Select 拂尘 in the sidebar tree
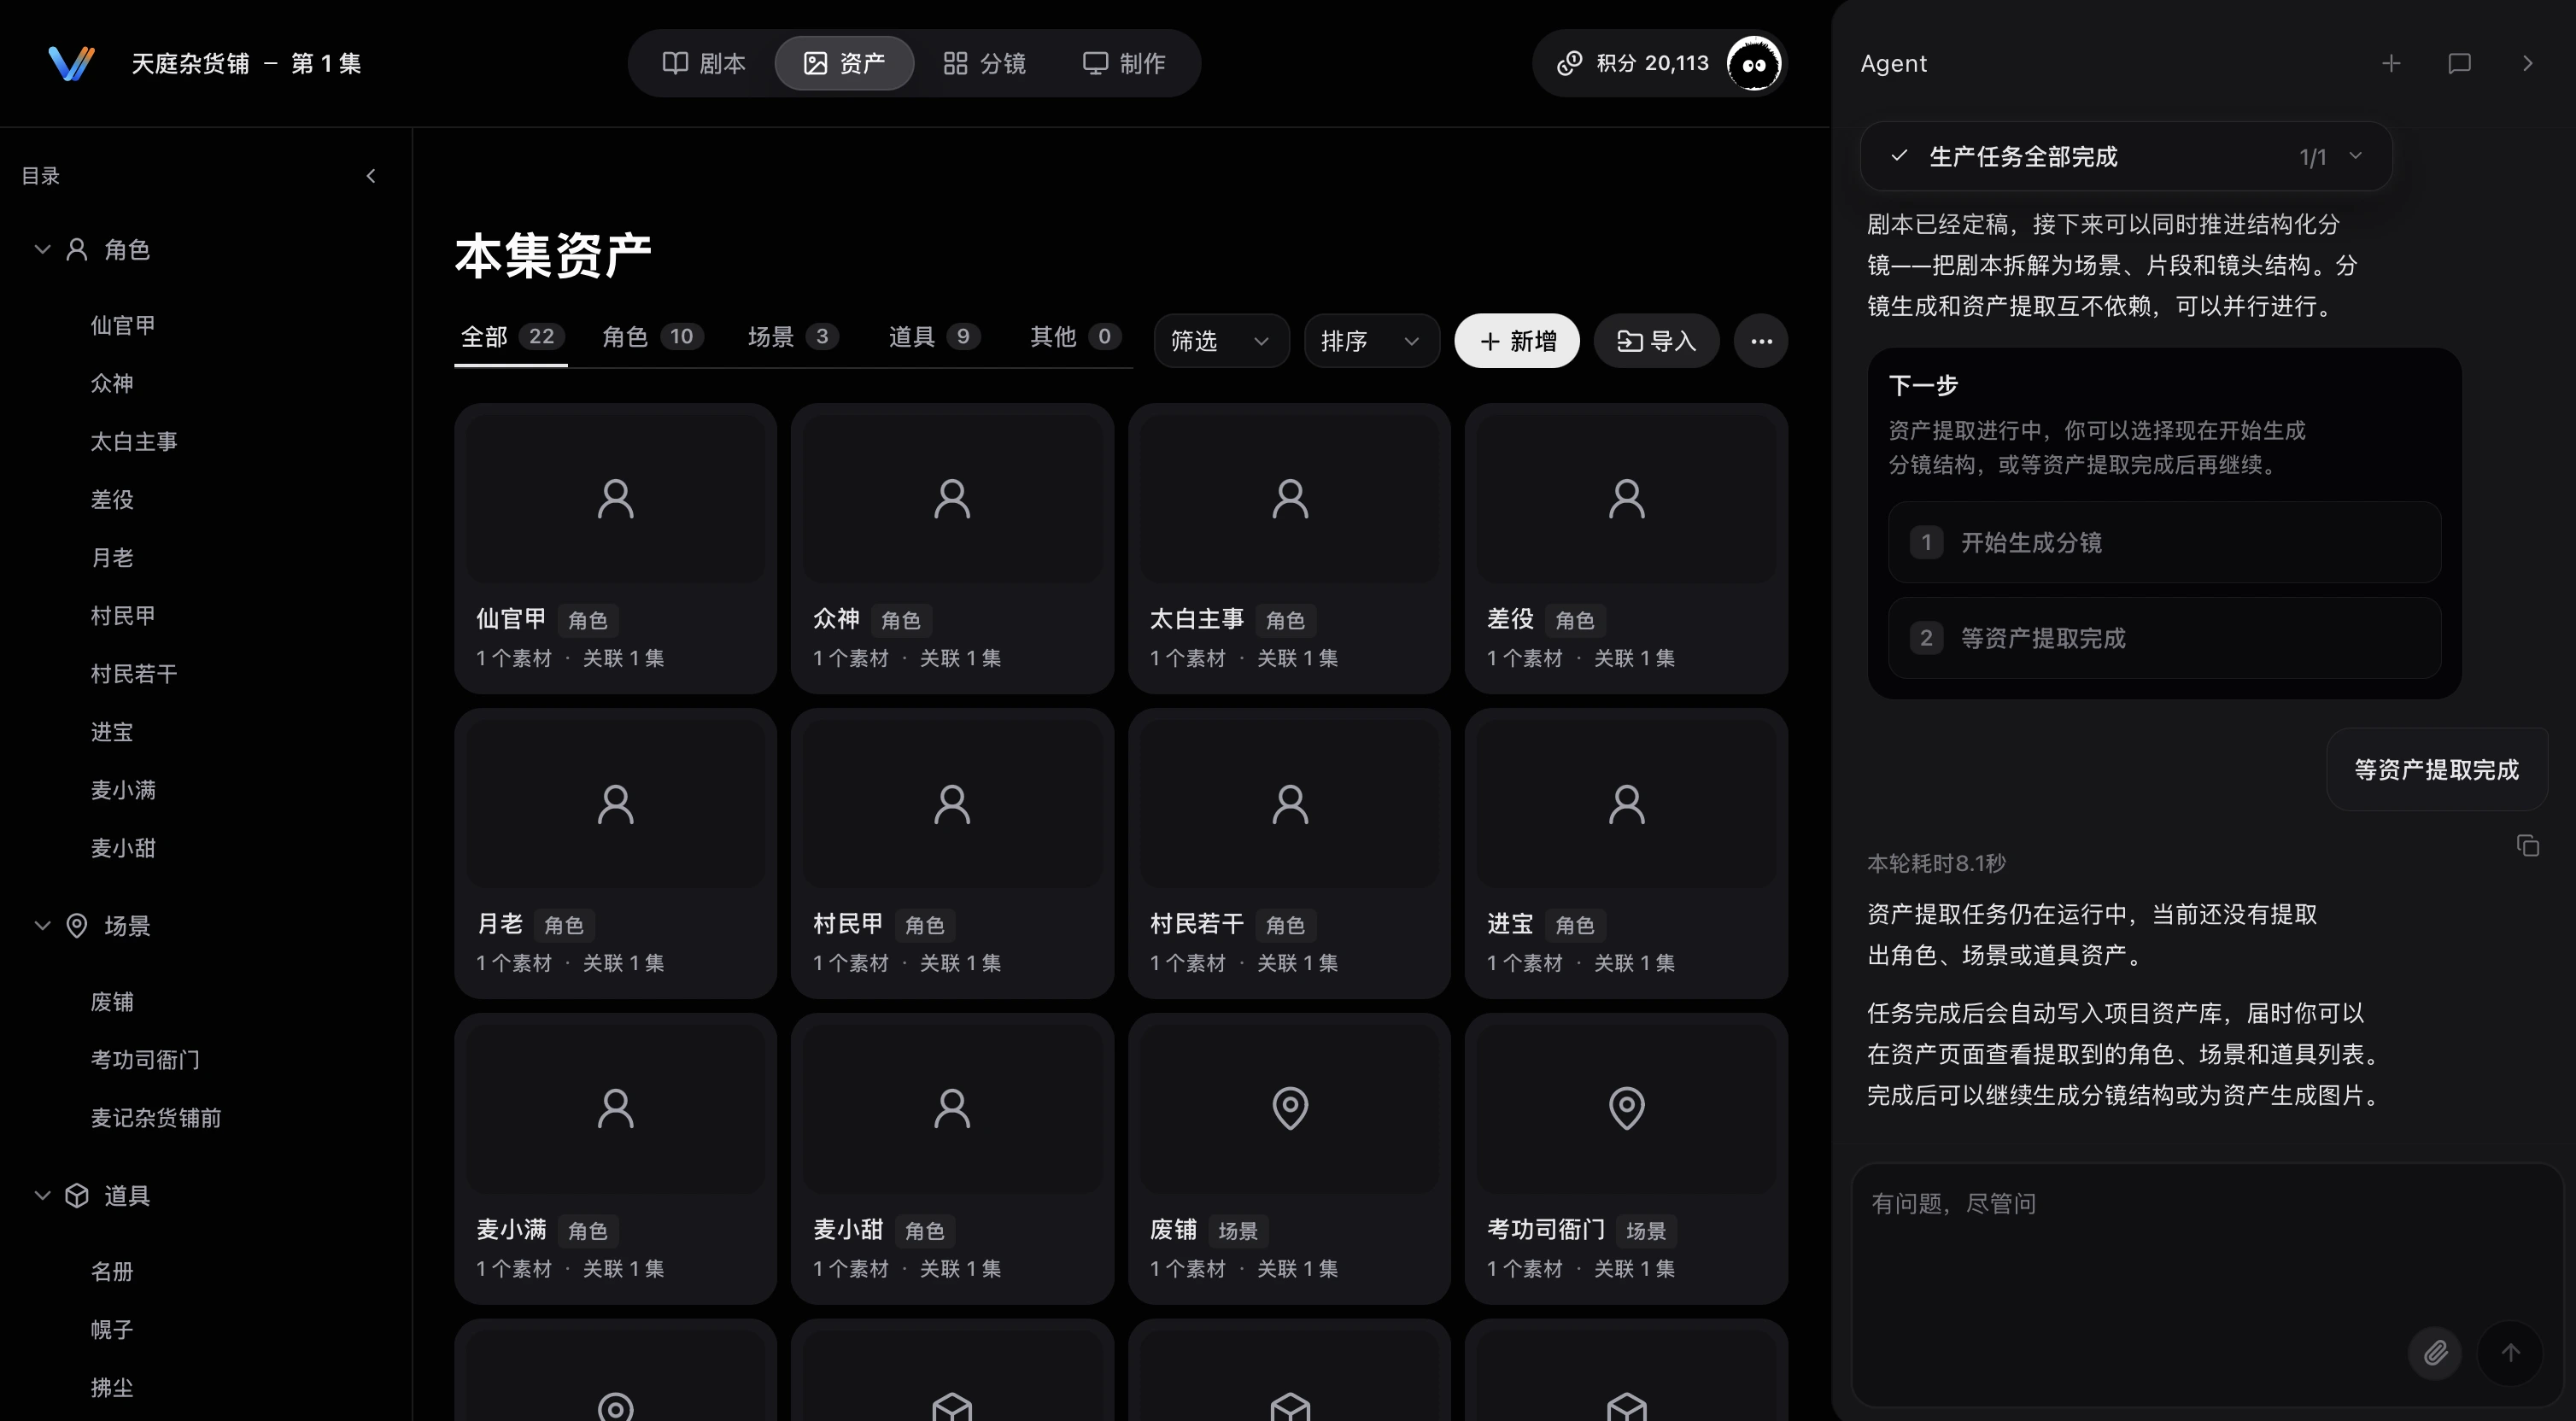The width and height of the screenshot is (2576, 1421). 111,1387
